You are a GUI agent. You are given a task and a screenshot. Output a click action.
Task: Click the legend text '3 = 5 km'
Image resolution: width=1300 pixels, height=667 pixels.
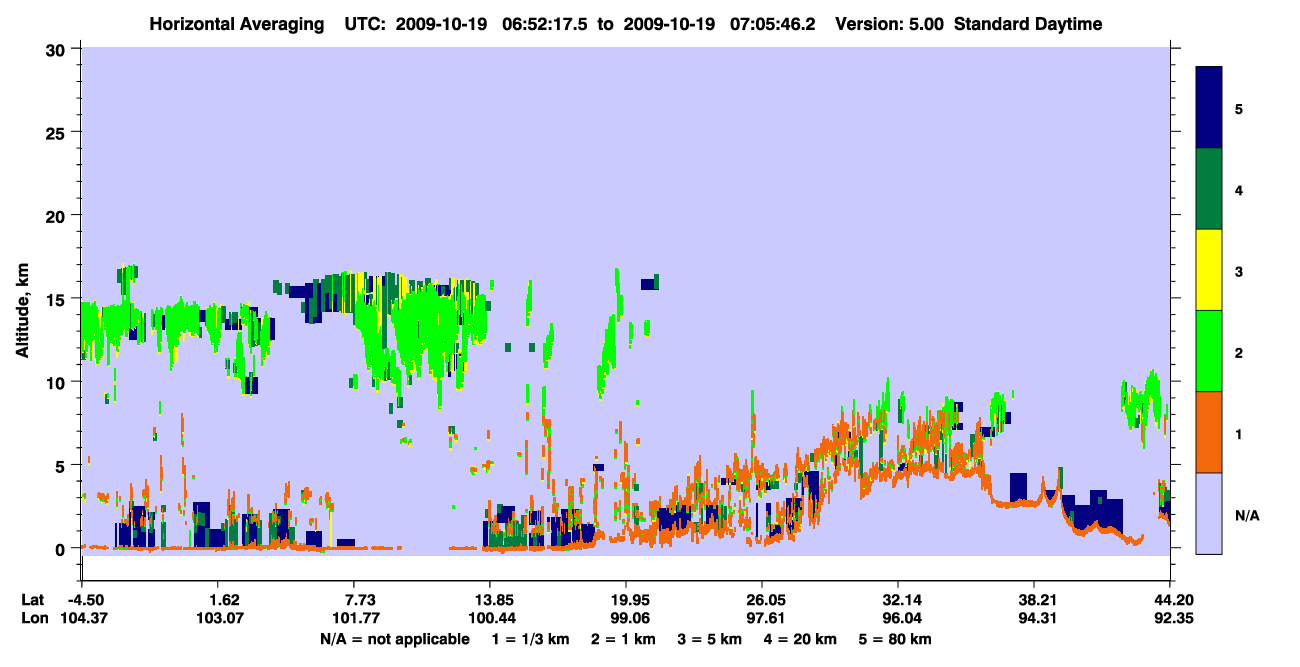pos(709,639)
